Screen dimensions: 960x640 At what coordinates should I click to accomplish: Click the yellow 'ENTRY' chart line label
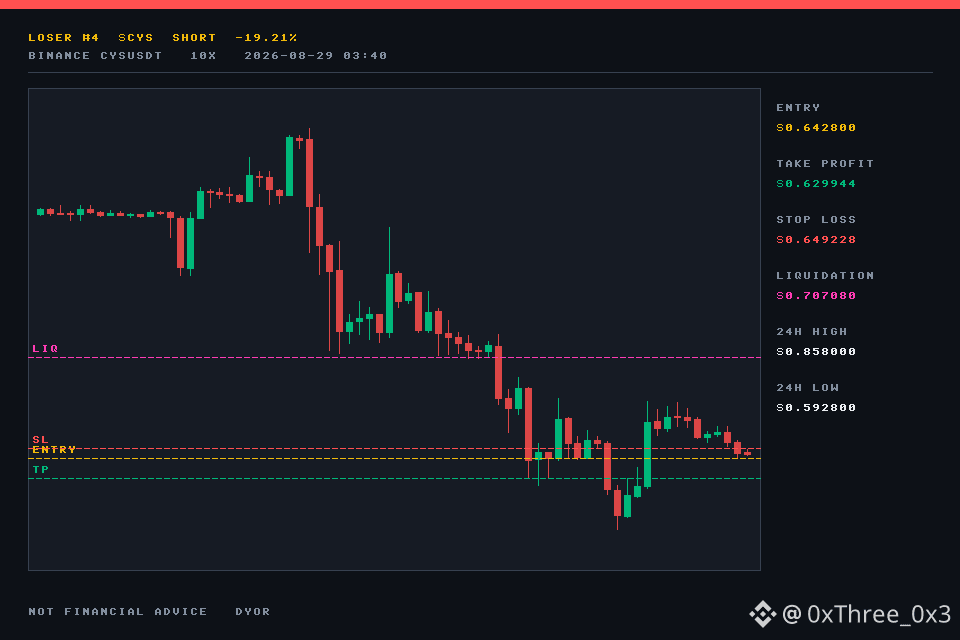(x=54, y=450)
